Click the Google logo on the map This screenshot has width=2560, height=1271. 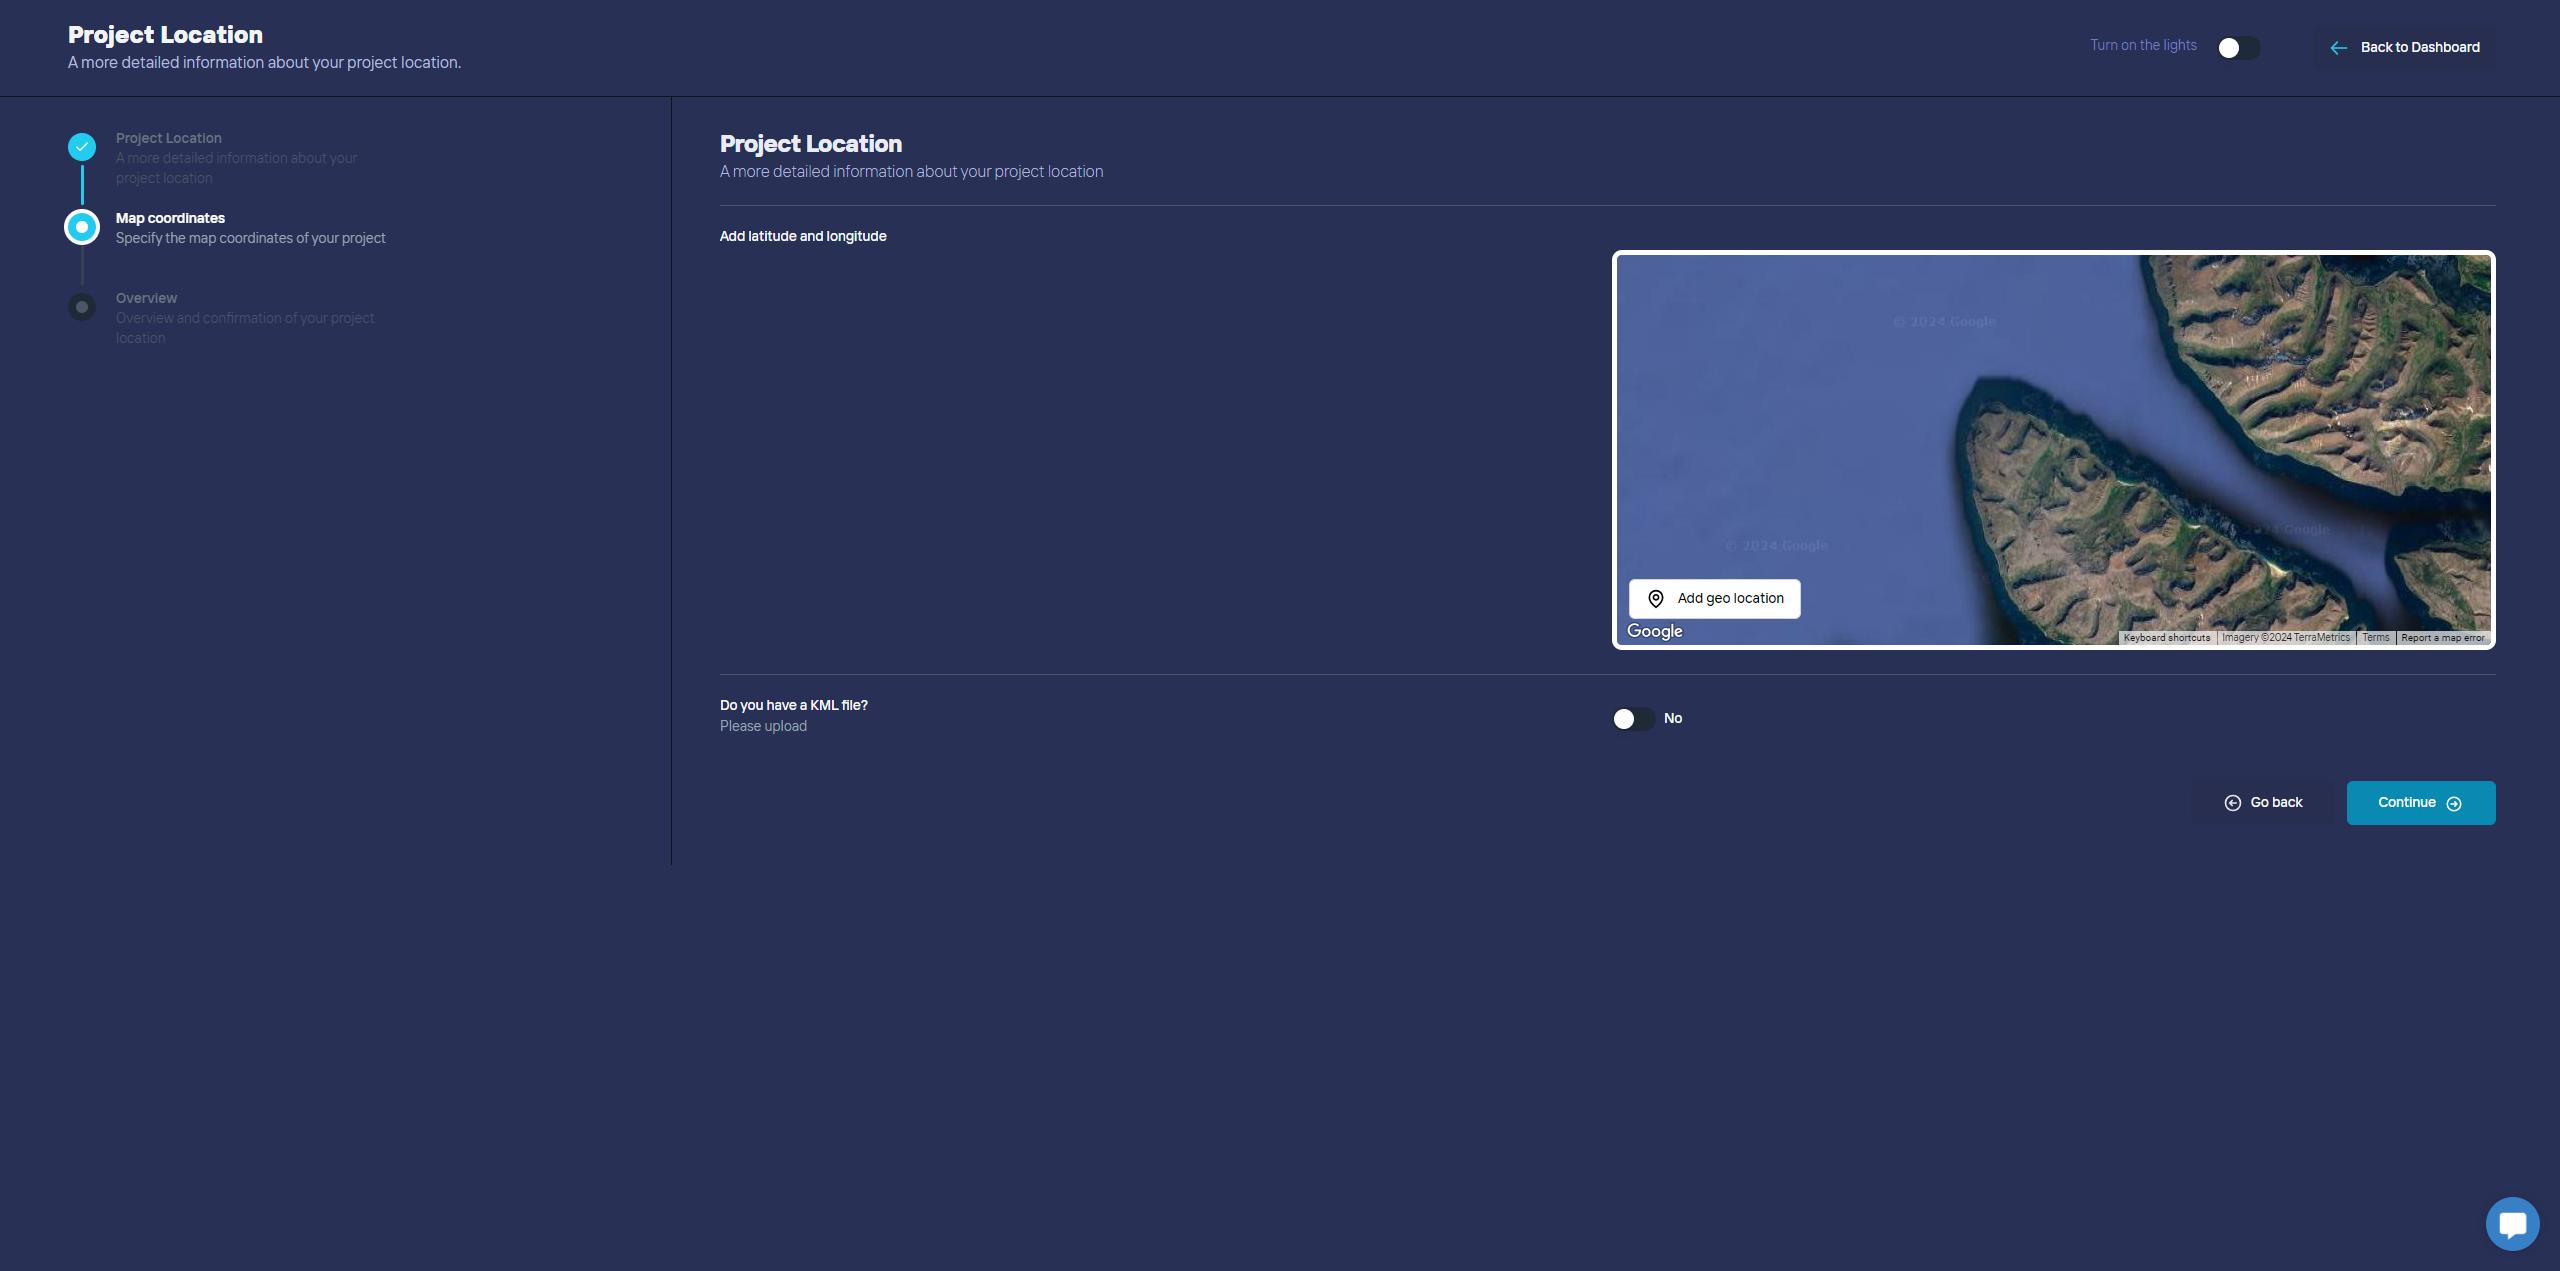(x=1654, y=631)
